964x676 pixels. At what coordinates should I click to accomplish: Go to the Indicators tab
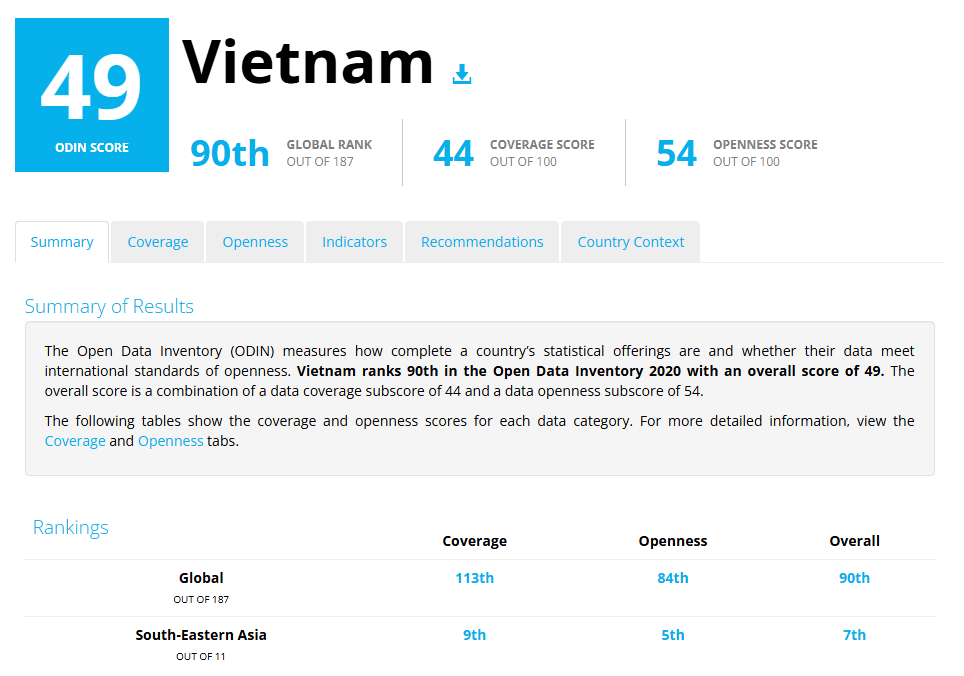(354, 242)
